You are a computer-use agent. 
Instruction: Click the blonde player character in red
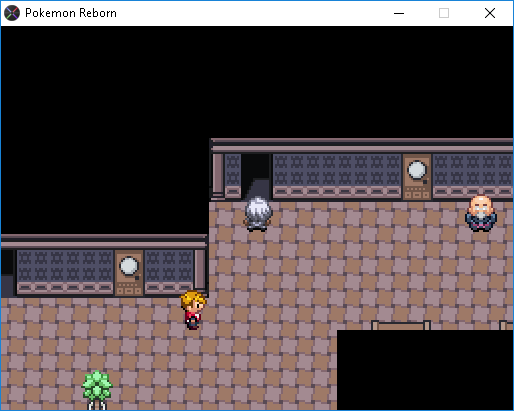point(193,310)
